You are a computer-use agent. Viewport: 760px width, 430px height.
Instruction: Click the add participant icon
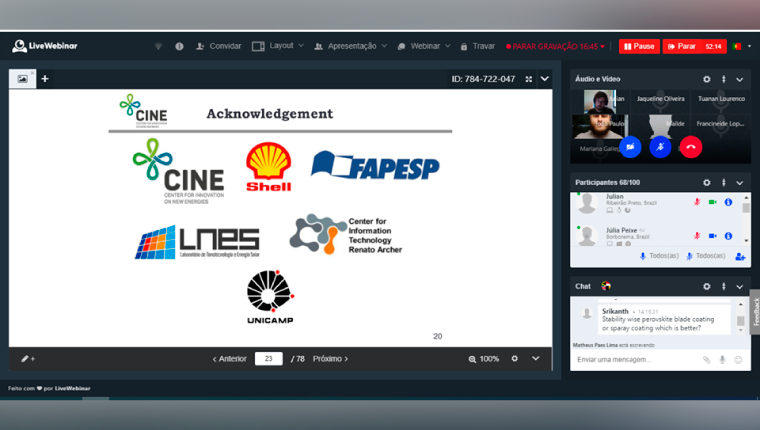point(740,256)
